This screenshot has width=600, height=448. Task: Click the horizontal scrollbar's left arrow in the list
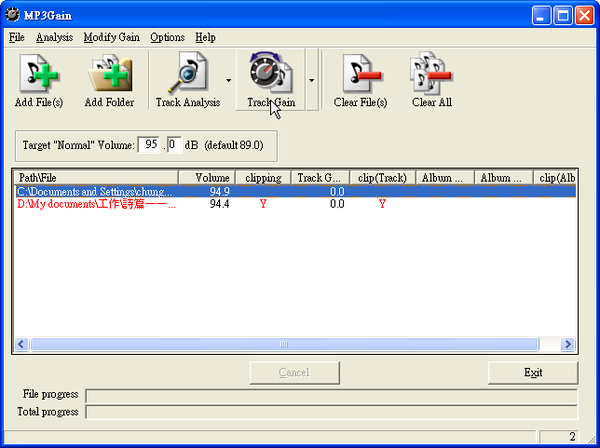21,344
